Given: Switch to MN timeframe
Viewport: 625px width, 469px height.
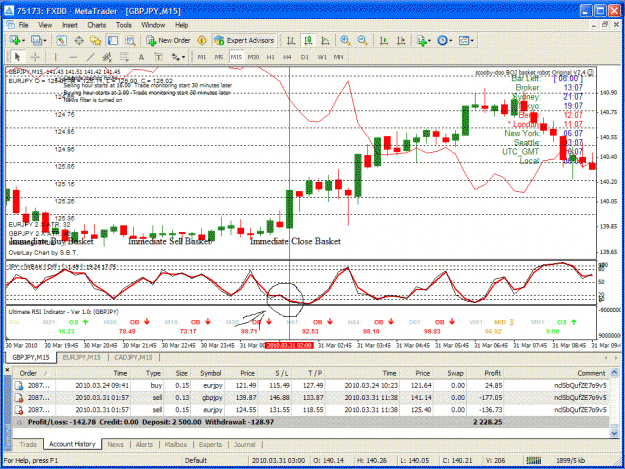Looking at the screenshot, I should [338, 57].
